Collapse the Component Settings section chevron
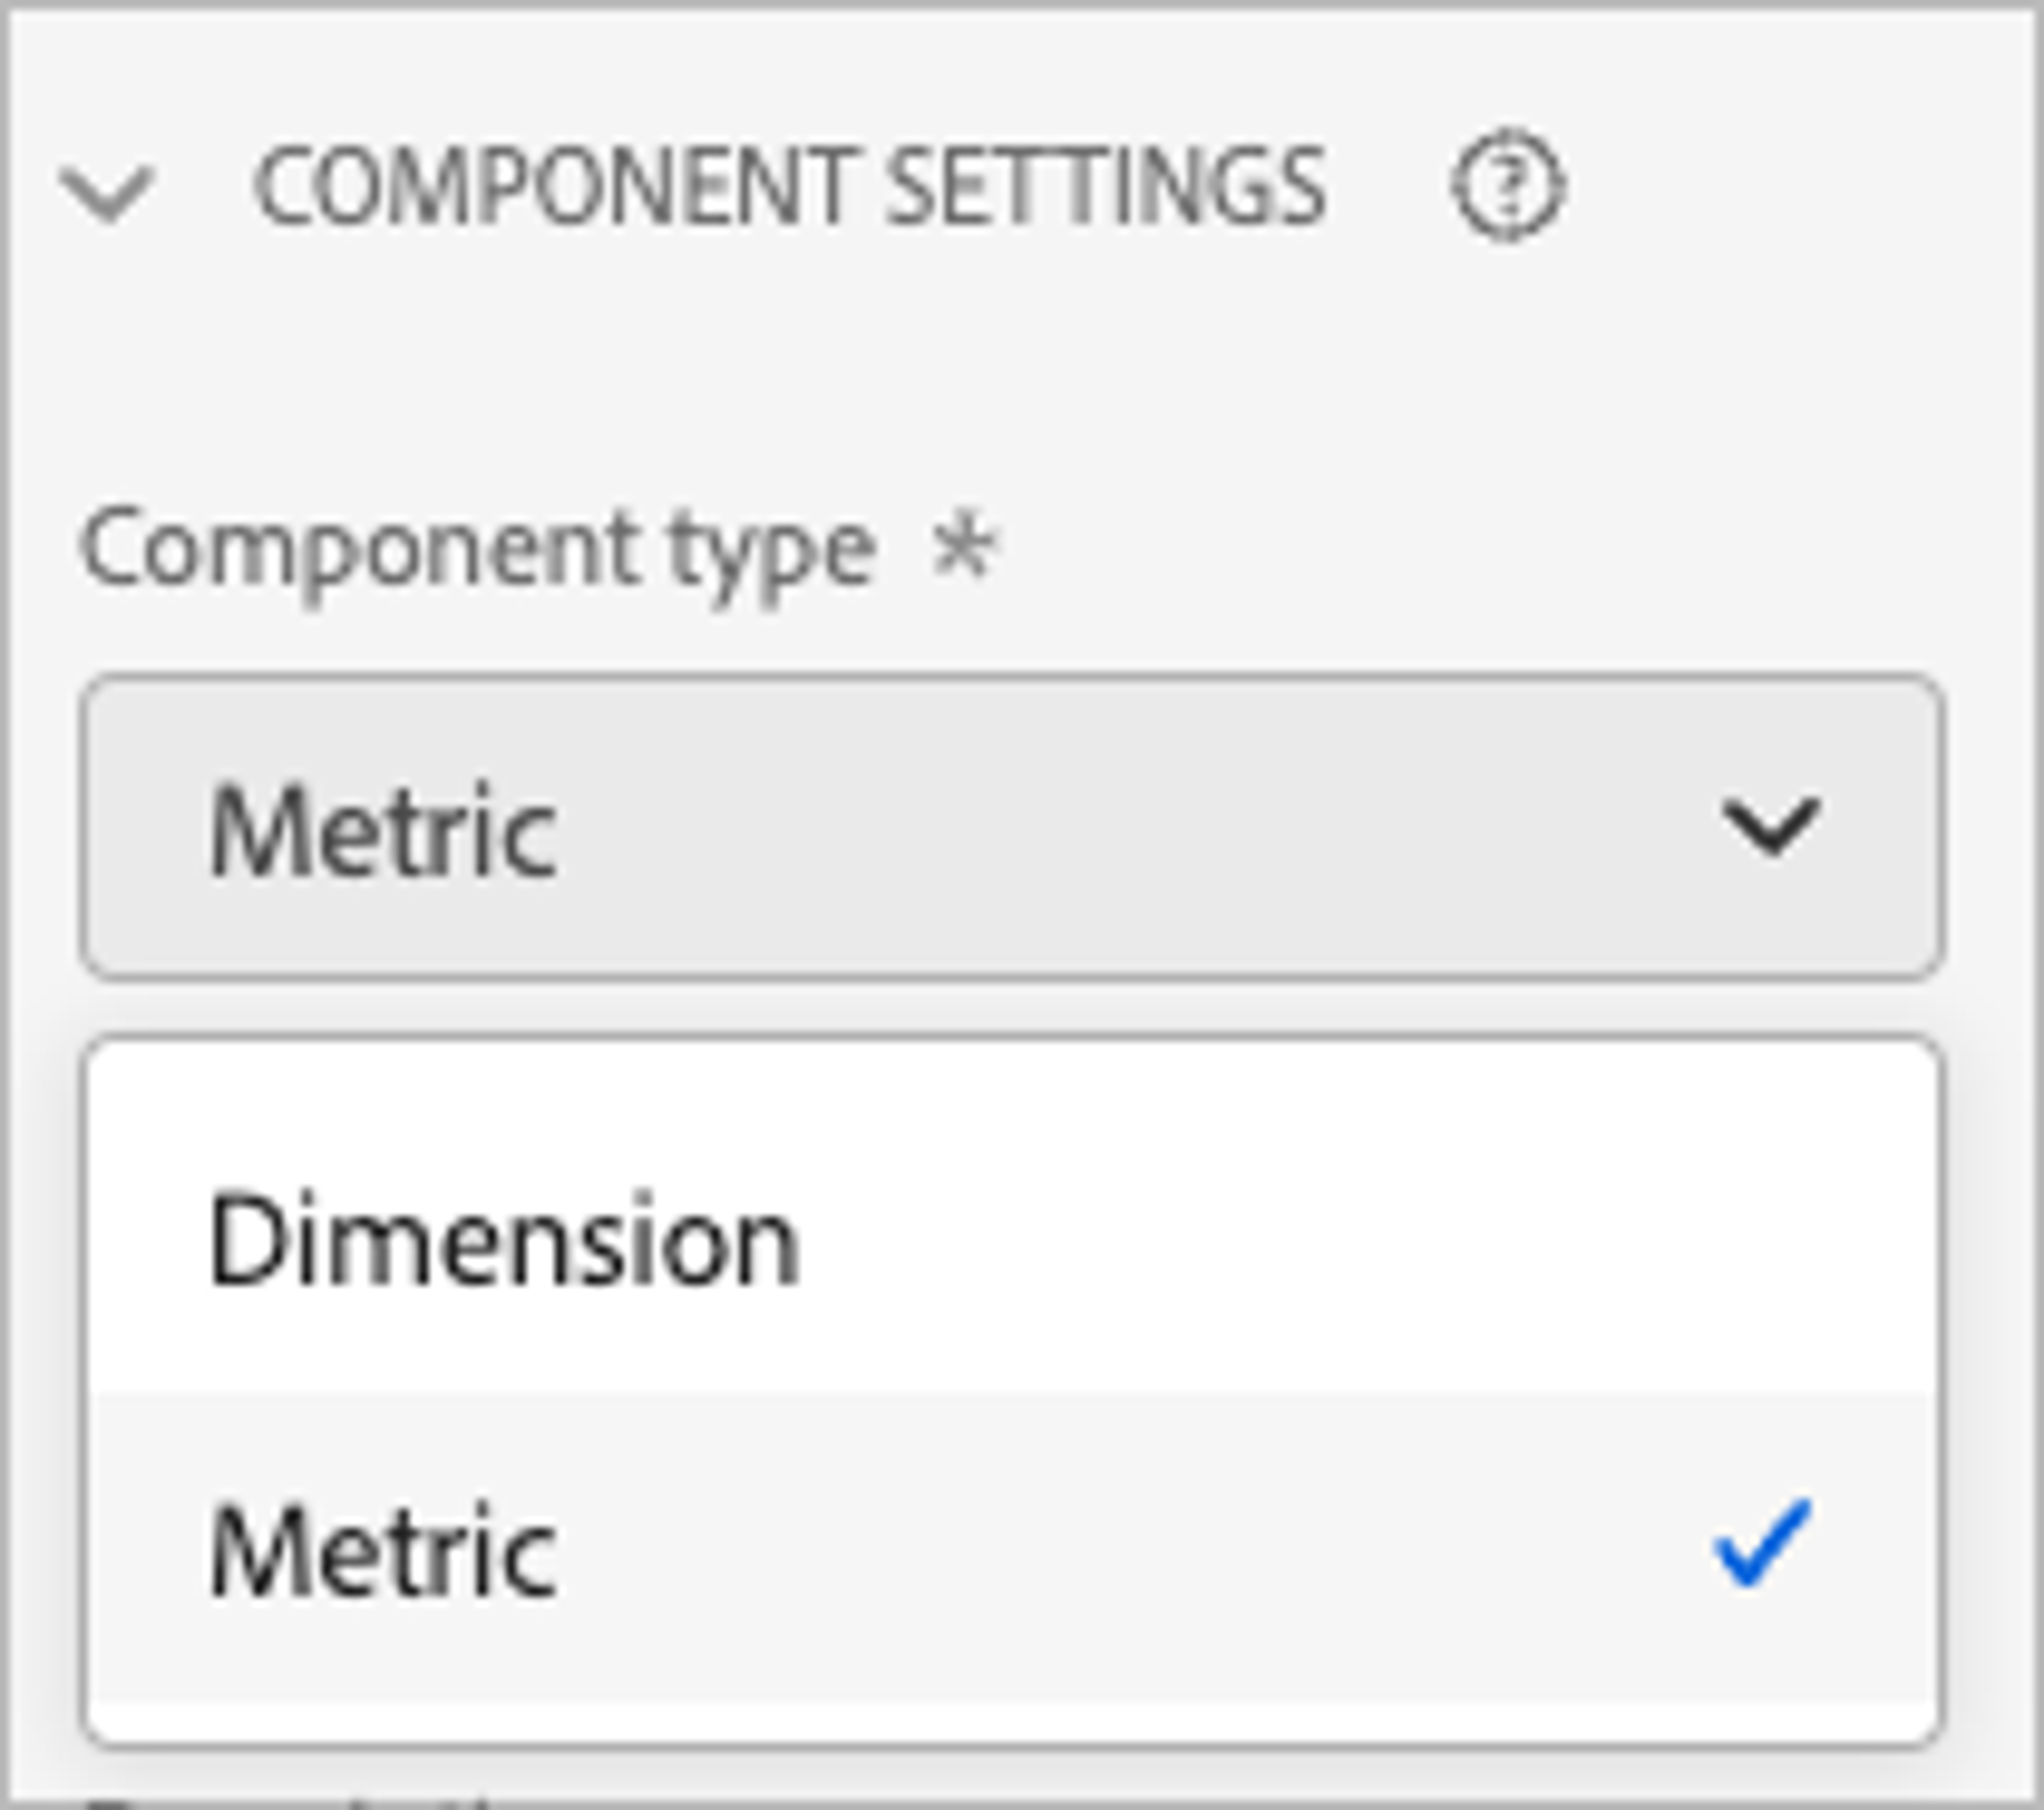 click(x=108, y=193)
